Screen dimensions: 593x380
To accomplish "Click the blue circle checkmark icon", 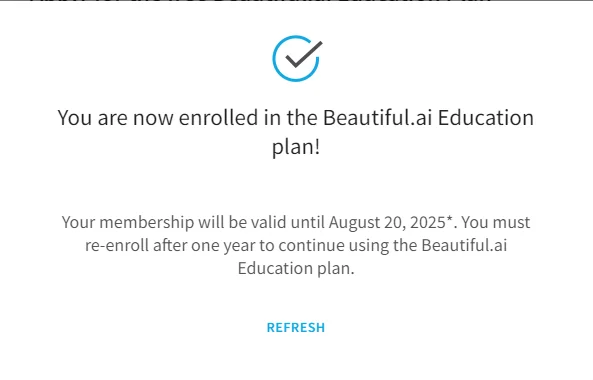I will 297,59.
